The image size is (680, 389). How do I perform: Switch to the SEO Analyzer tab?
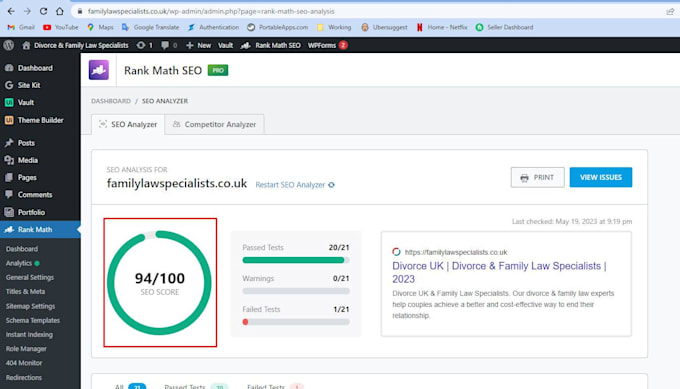click(x=128, y=124)
